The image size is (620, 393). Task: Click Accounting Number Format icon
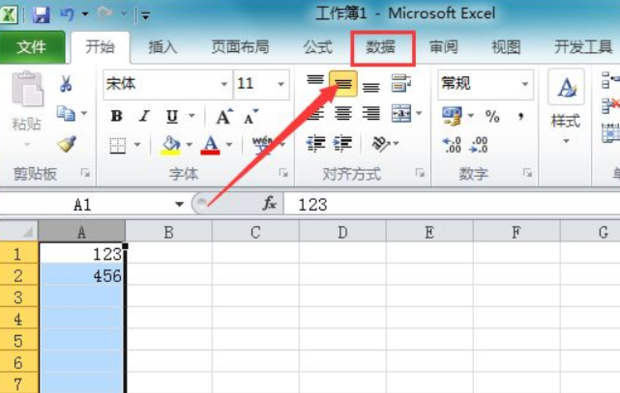(x=452, y=116)
